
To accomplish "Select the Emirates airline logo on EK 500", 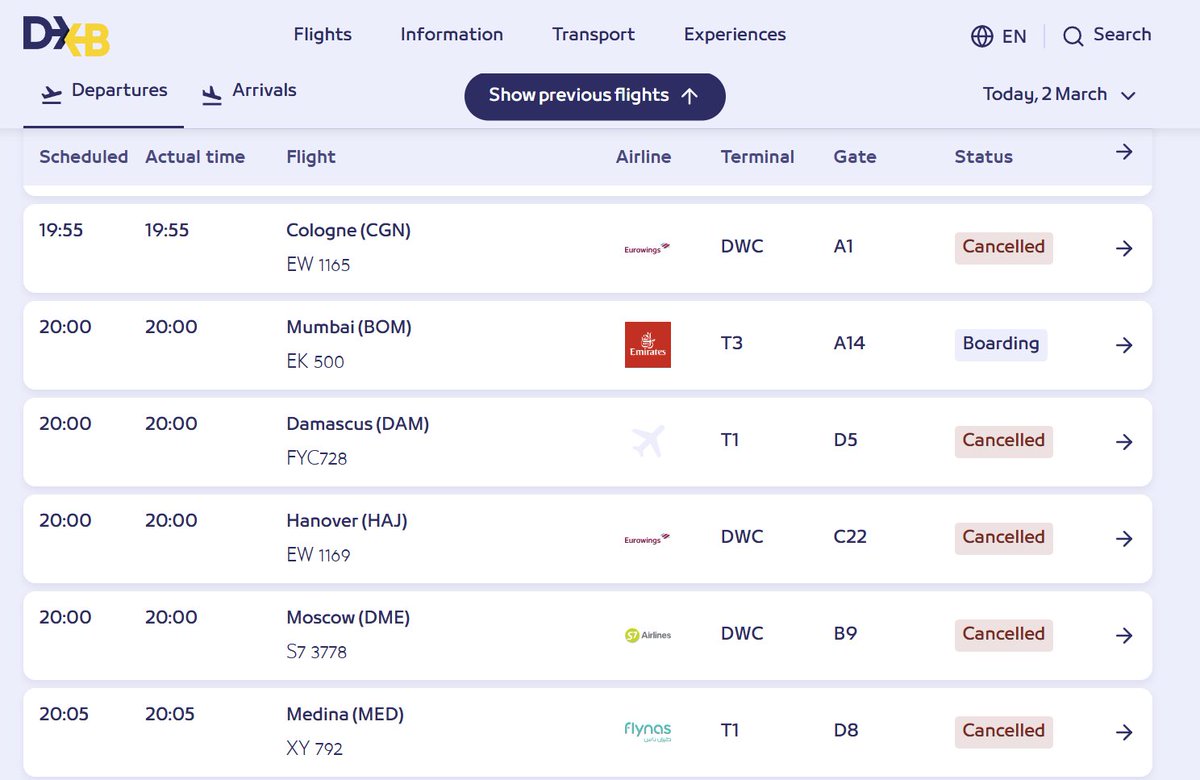I will click(647, 343).
